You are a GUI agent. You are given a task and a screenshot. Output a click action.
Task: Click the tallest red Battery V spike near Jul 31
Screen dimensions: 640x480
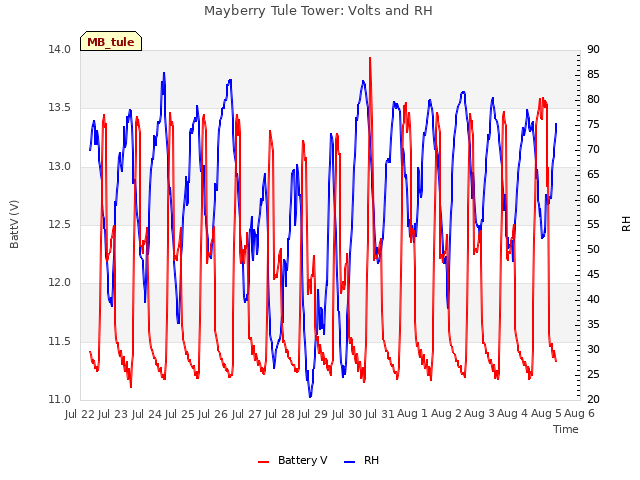coord(370,58)
